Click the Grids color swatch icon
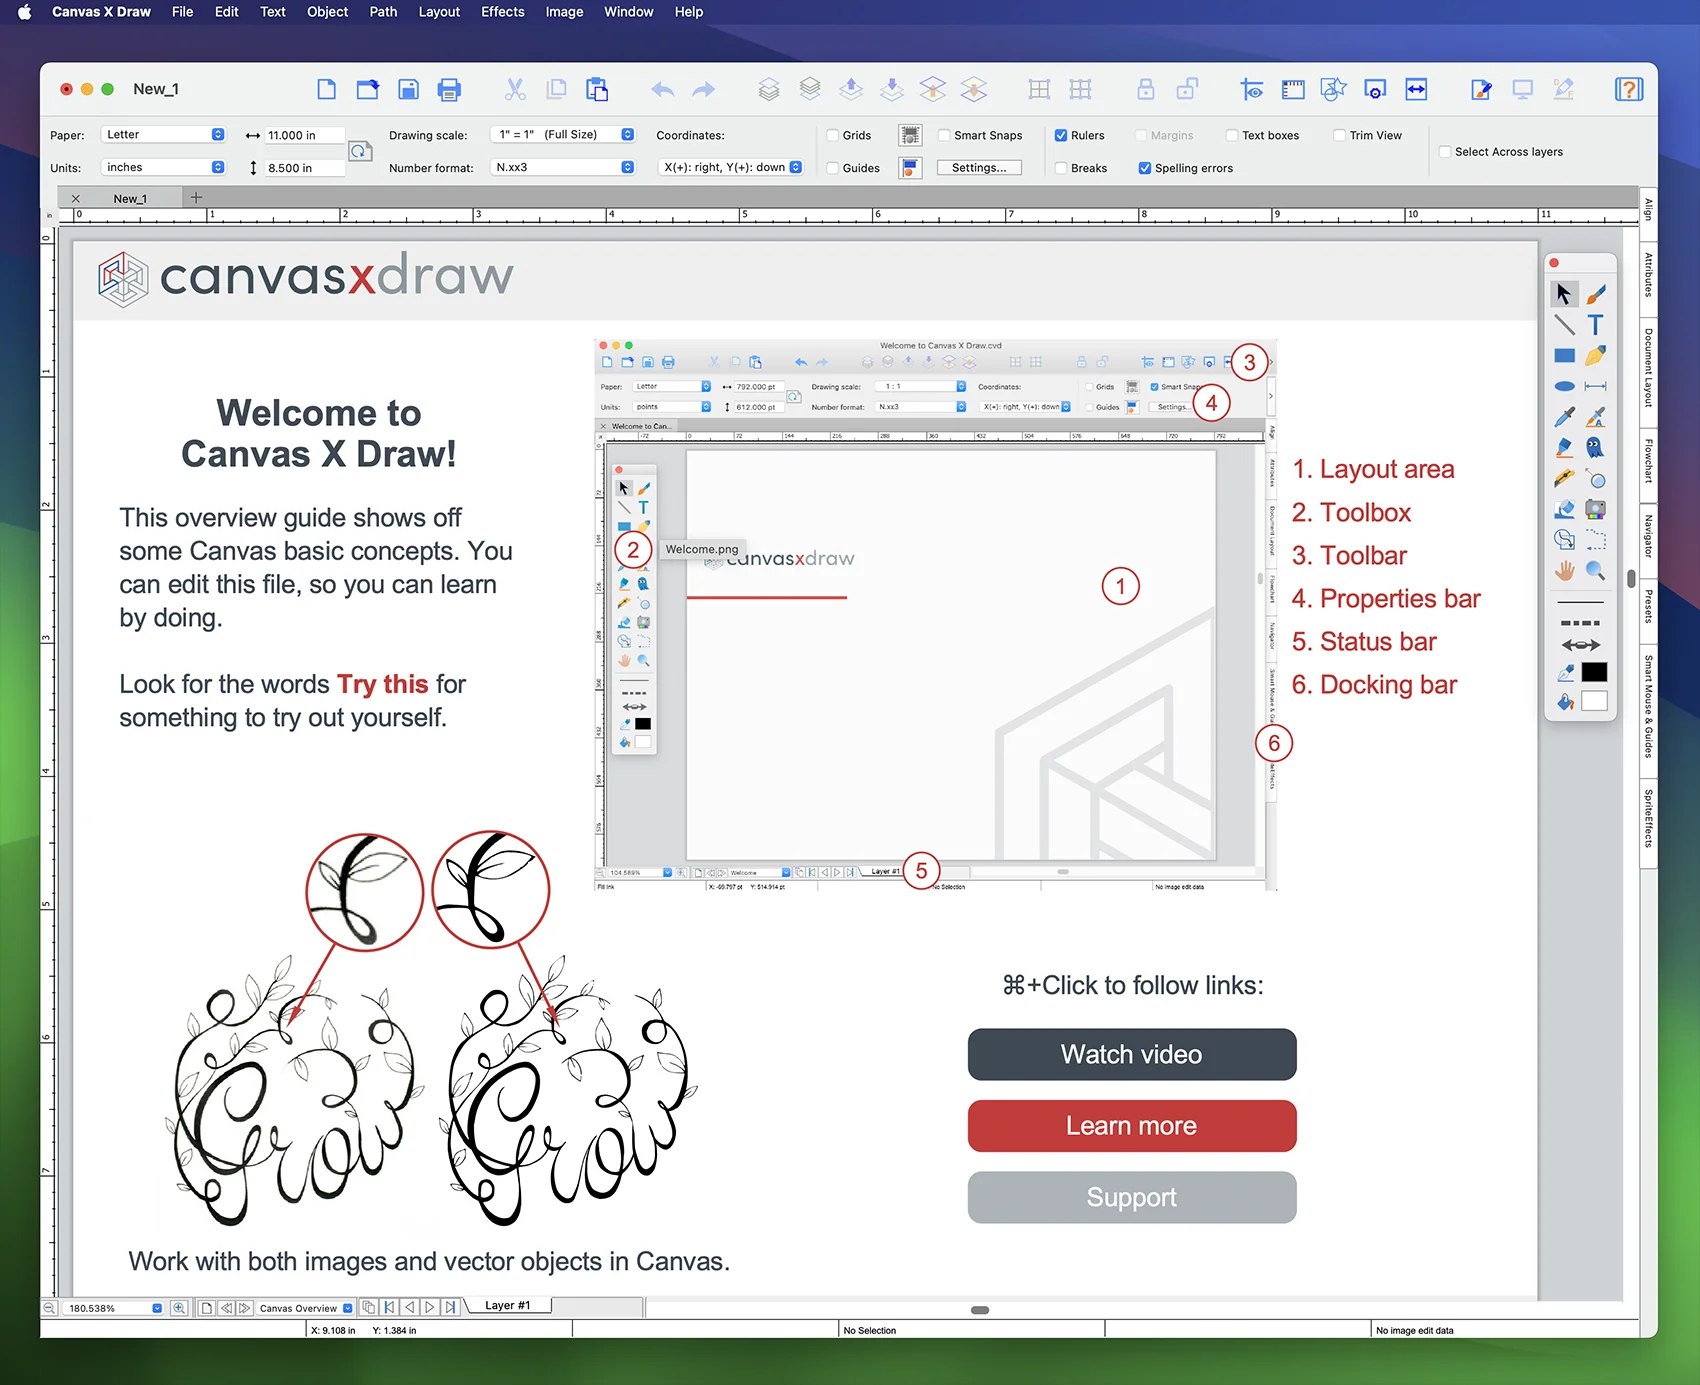Image resolution: width=1700 pixels, height=1385 pixels. [910, 135]
